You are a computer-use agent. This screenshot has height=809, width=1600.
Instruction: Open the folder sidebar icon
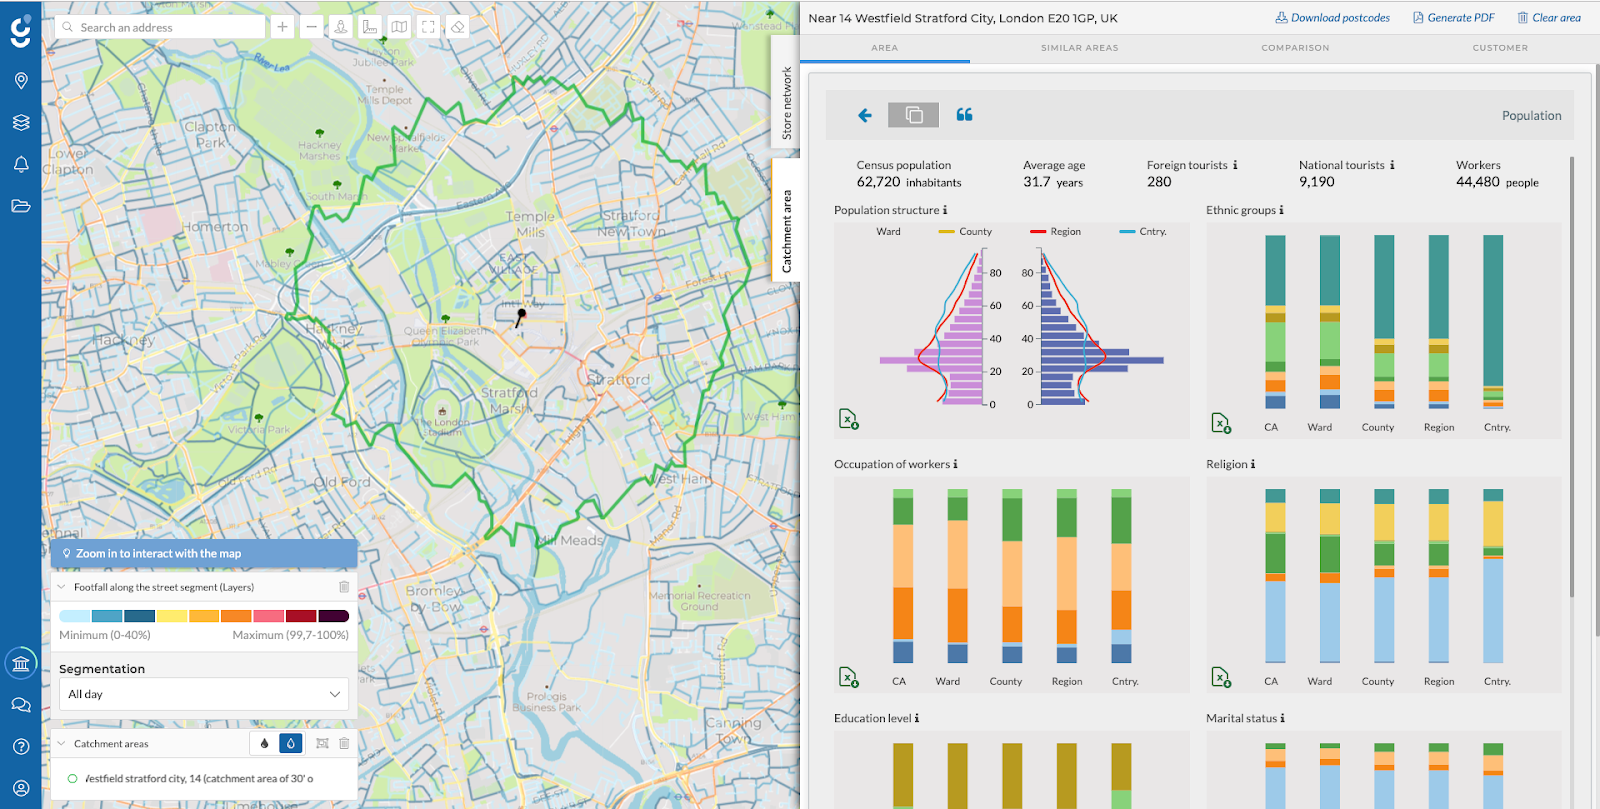click(21, 206)
